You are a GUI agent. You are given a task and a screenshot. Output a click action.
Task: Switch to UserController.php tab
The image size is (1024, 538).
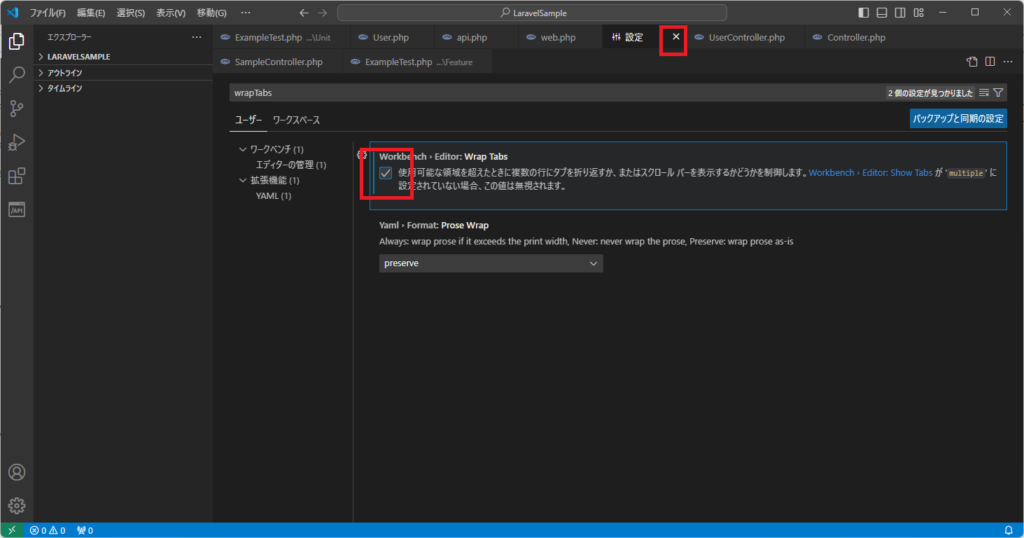click(746, 37)
